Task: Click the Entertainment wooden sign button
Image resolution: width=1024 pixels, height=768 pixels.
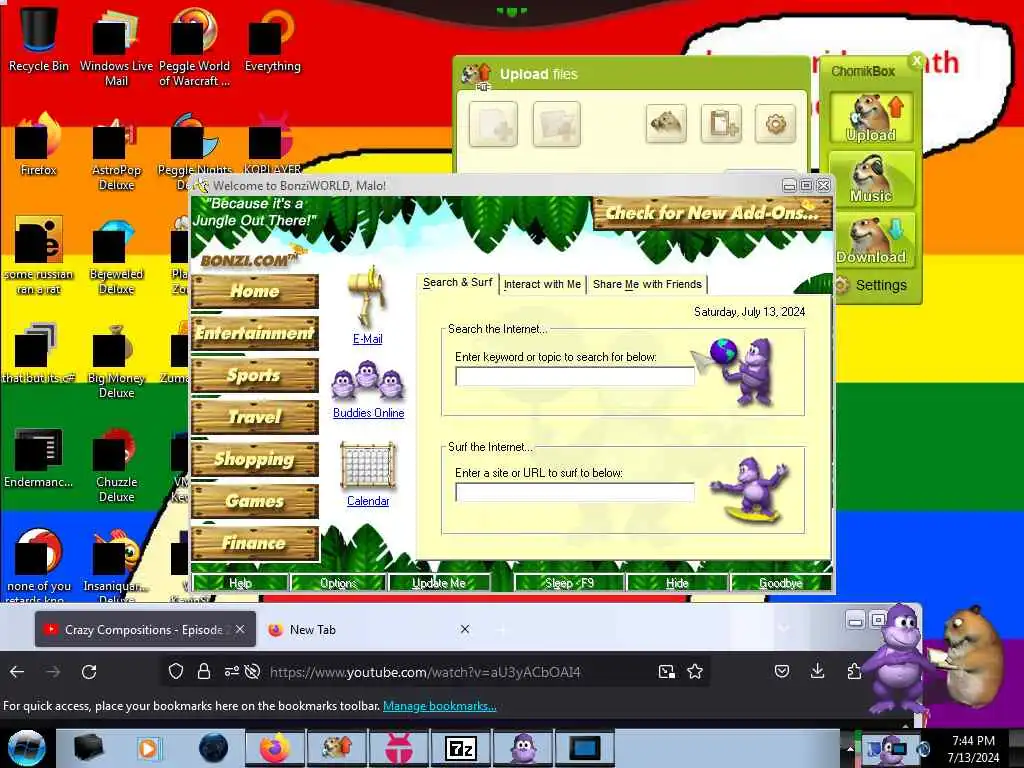Action: (255, 333)
